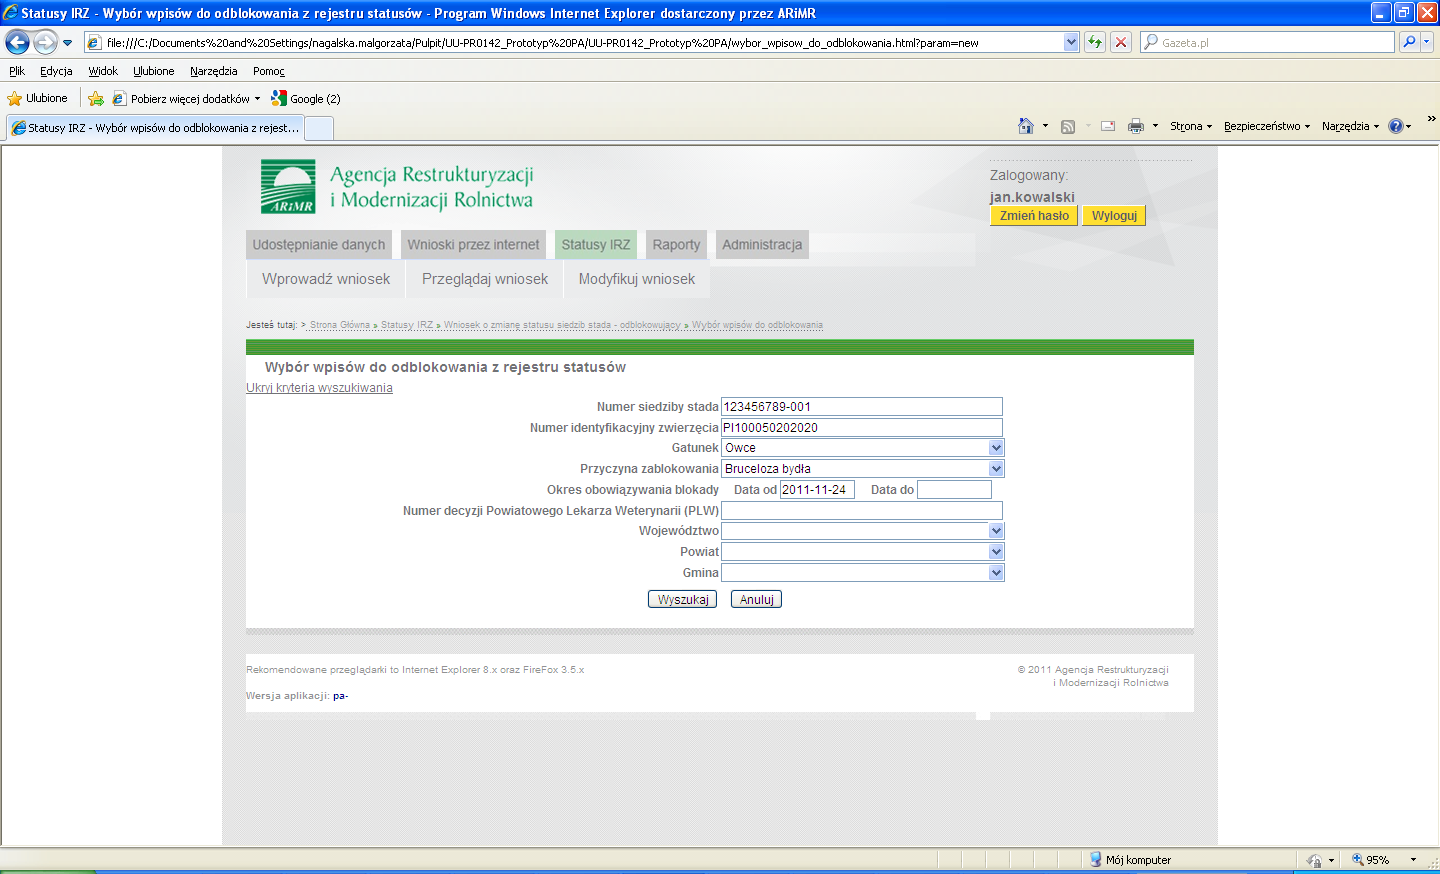Screen dimensions: 1440x874
Task: Open the Administracja tab
Action: (762, 245)
